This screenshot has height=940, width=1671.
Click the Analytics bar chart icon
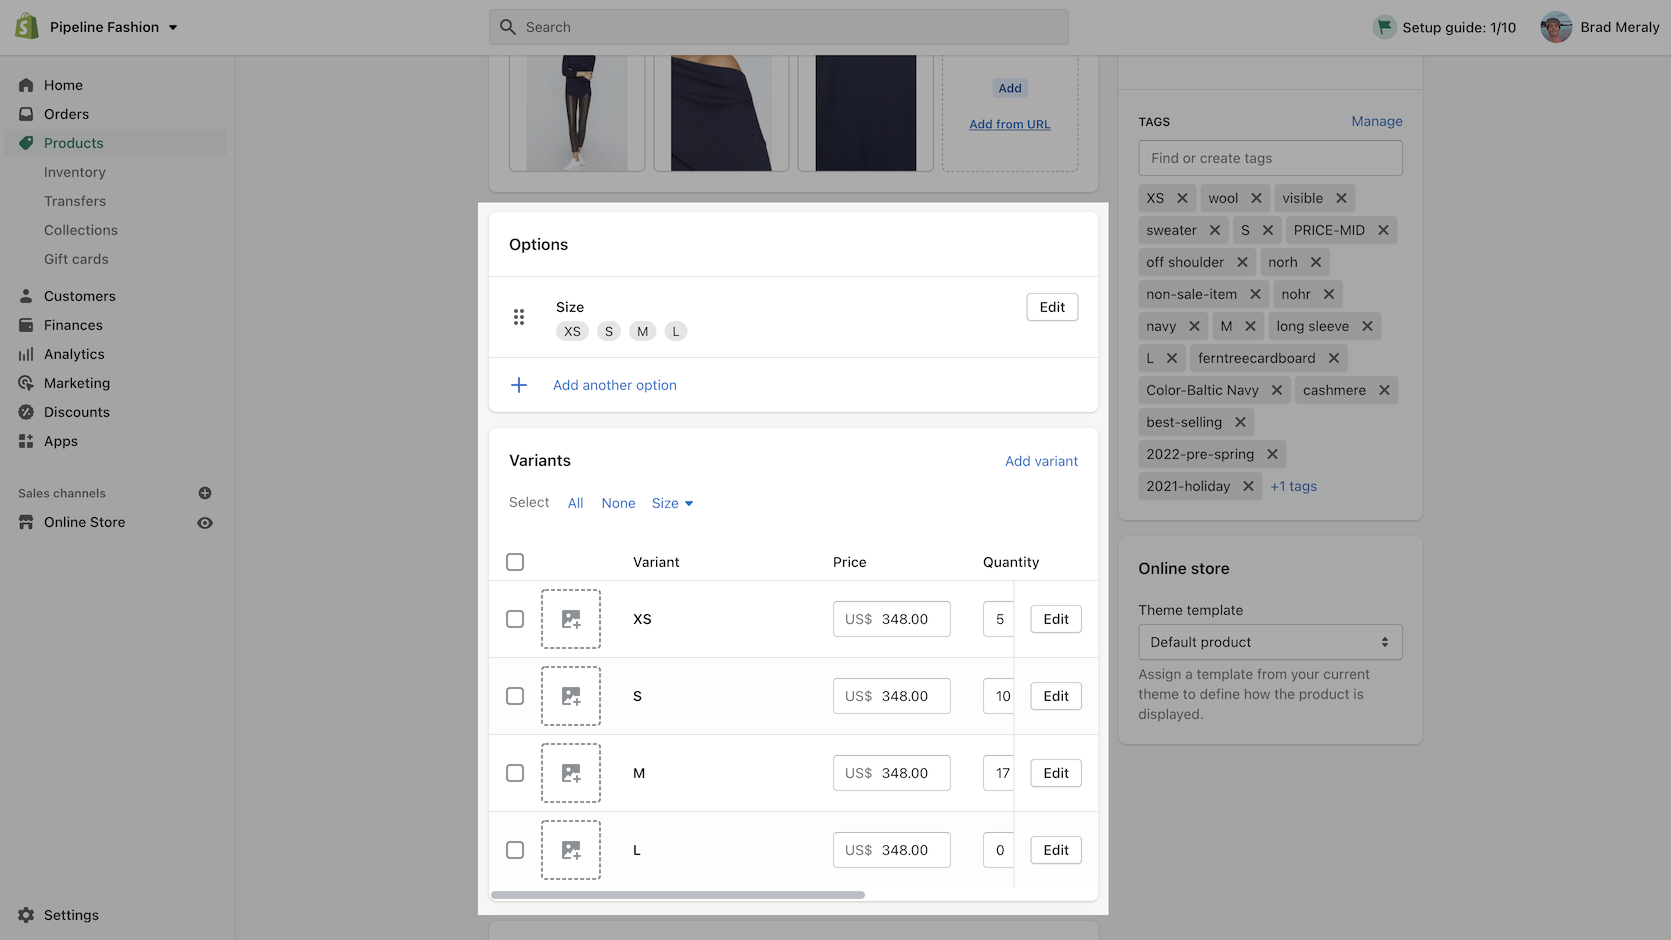pos(26,354)
